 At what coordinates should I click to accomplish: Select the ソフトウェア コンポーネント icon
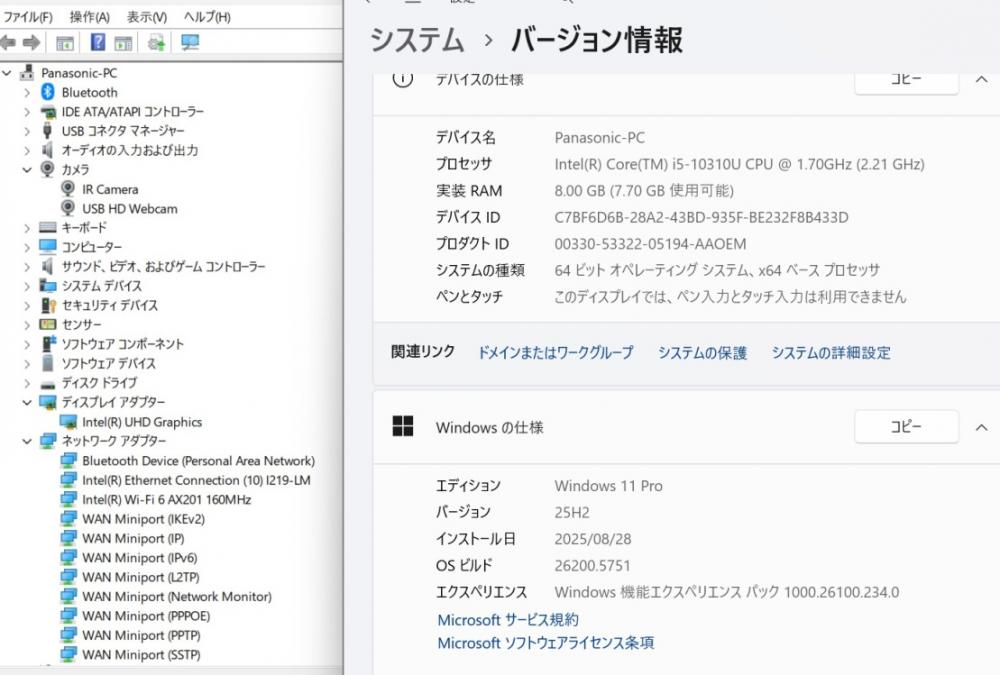pyautogui.click(x=48, y=343)
